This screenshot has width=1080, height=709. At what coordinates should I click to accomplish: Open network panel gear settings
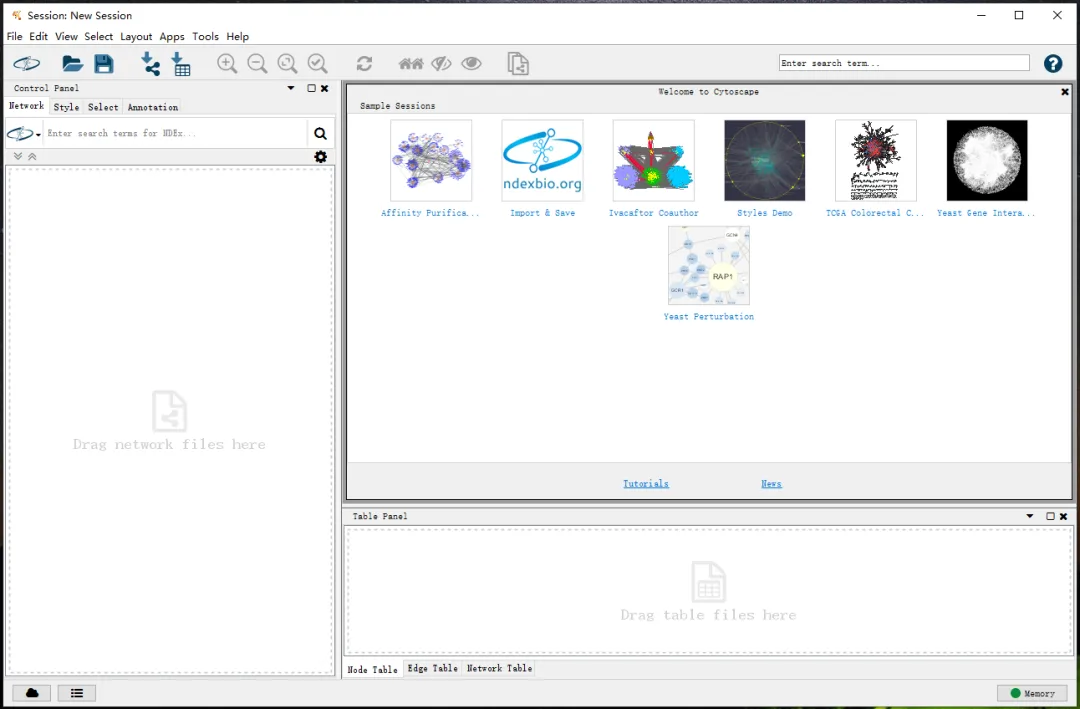coord(320,156)
